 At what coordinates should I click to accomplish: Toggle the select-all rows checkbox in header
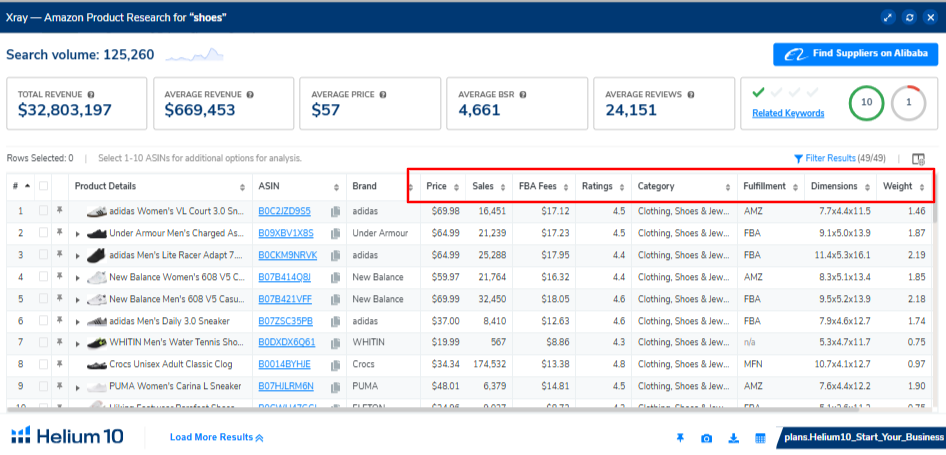click(43, 186)
